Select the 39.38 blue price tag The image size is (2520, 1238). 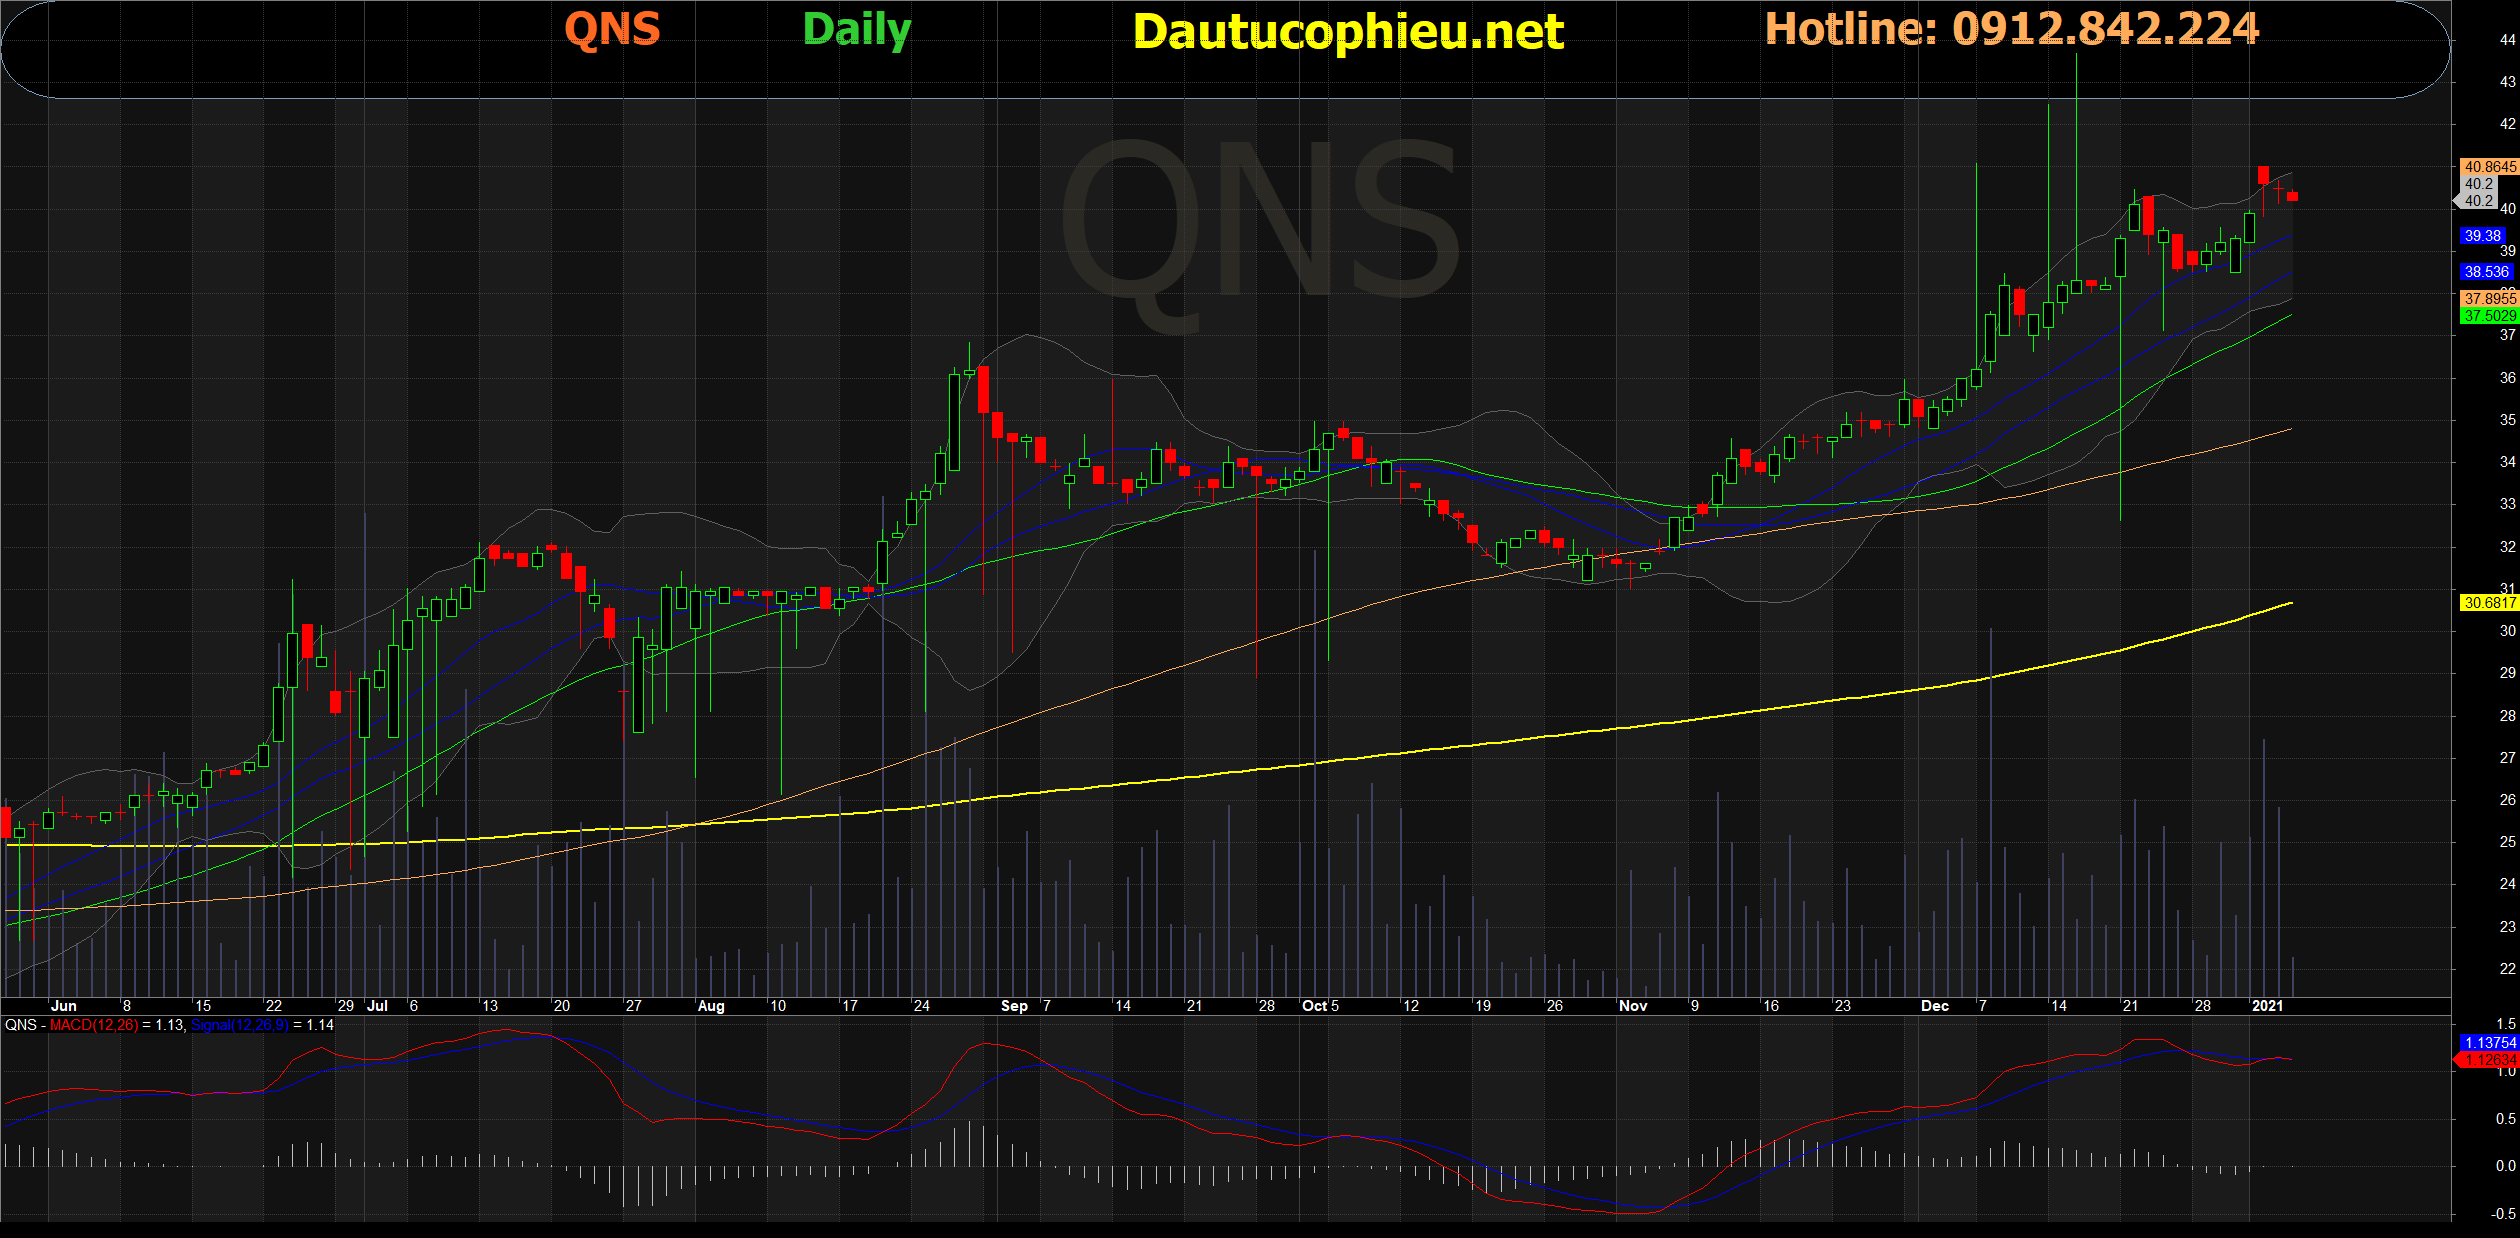(x=2482, y=236)
